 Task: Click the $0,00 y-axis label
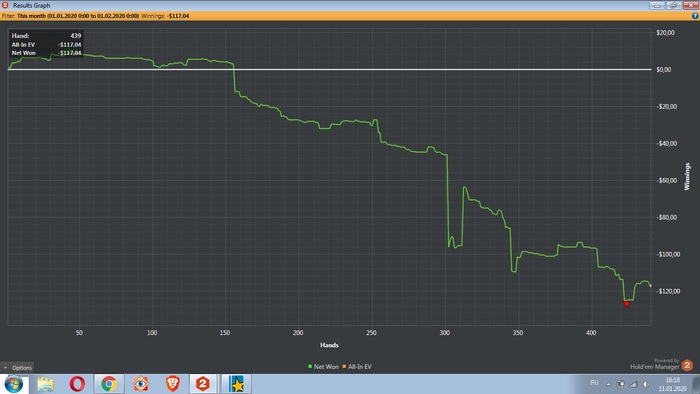(663, 70)
